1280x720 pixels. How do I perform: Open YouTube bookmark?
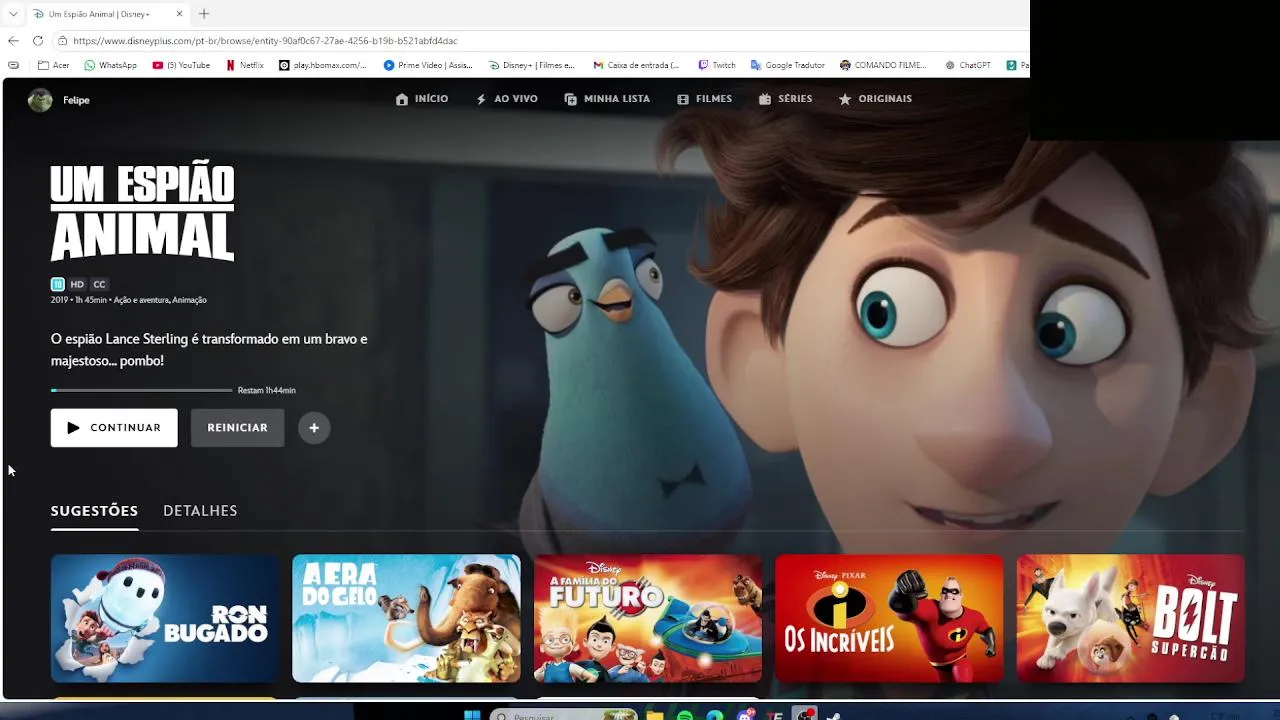(181, 65)
